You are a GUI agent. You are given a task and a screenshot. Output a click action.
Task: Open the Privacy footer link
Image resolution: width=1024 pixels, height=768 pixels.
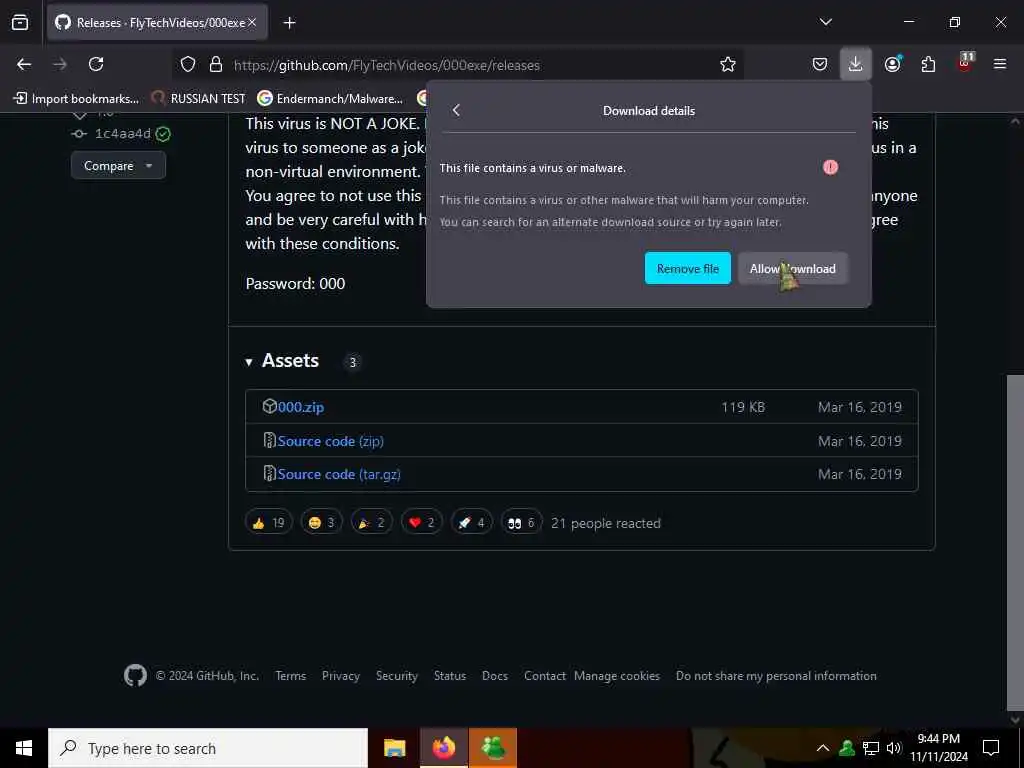pyautogui.click(x=341, y=676)
